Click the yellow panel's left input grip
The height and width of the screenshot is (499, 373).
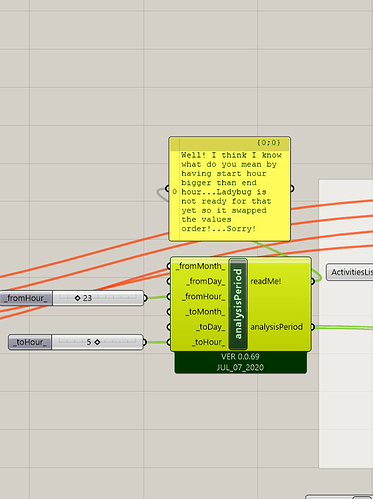pos(167,189)
